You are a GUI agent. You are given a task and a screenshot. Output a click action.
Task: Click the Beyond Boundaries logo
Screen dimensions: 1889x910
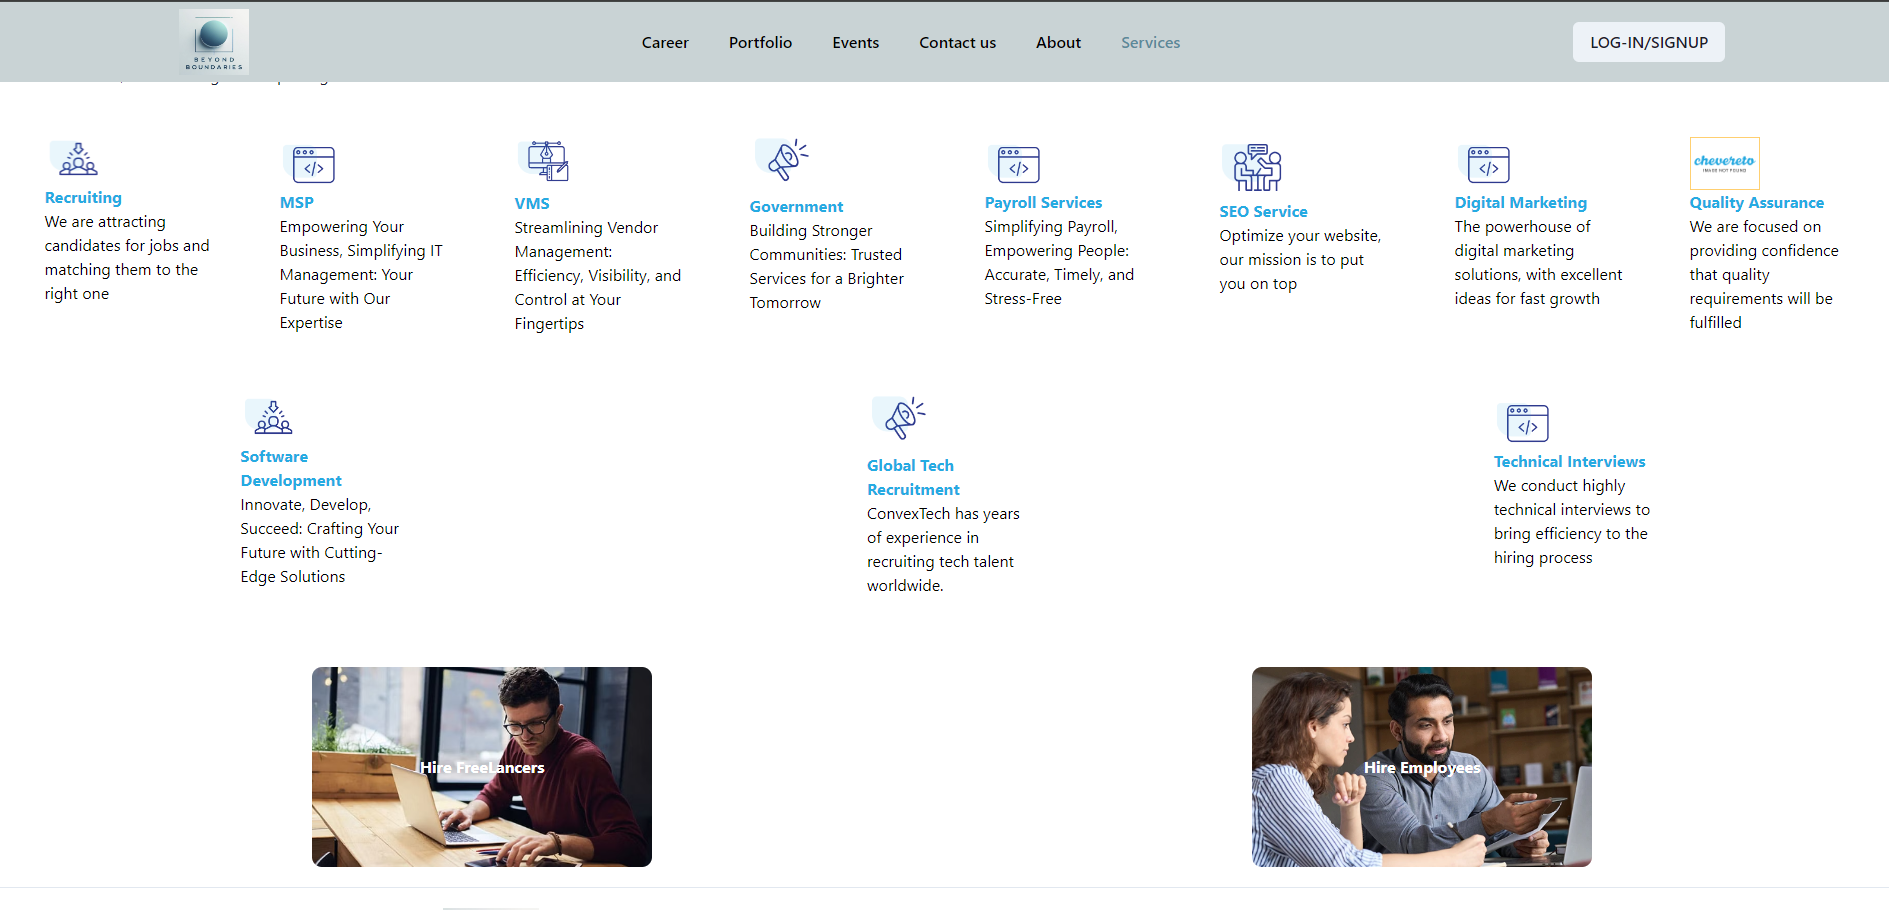point(214,42)
